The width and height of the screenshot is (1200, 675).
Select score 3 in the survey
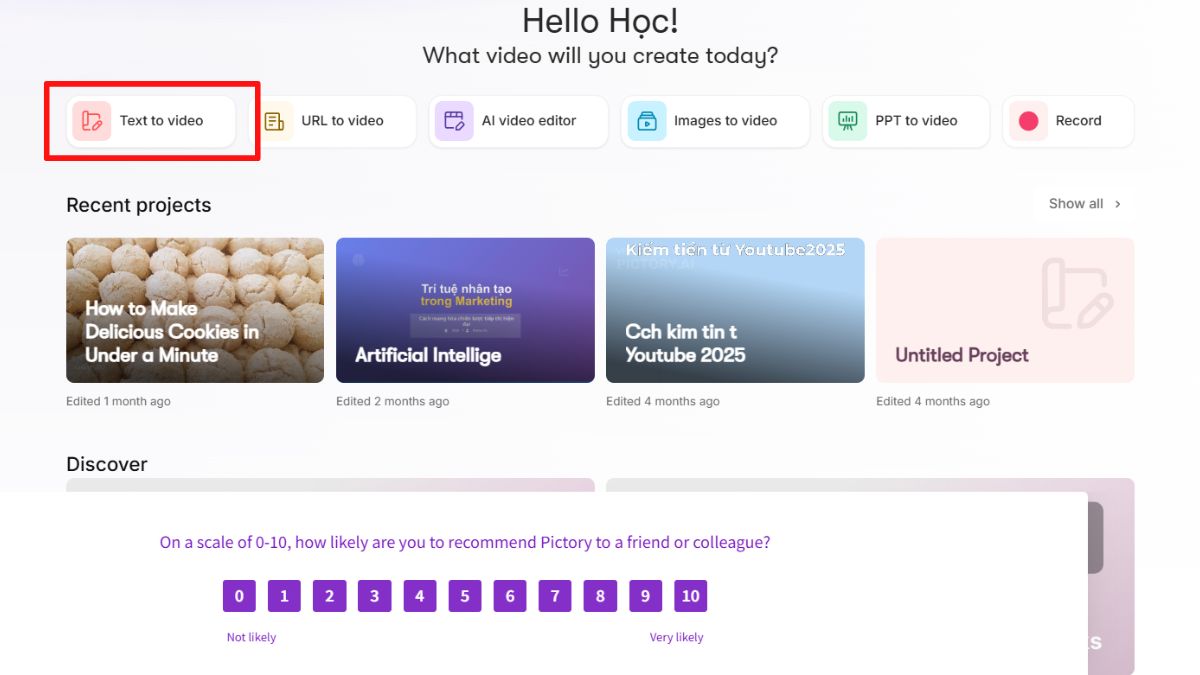coord(374,596)
